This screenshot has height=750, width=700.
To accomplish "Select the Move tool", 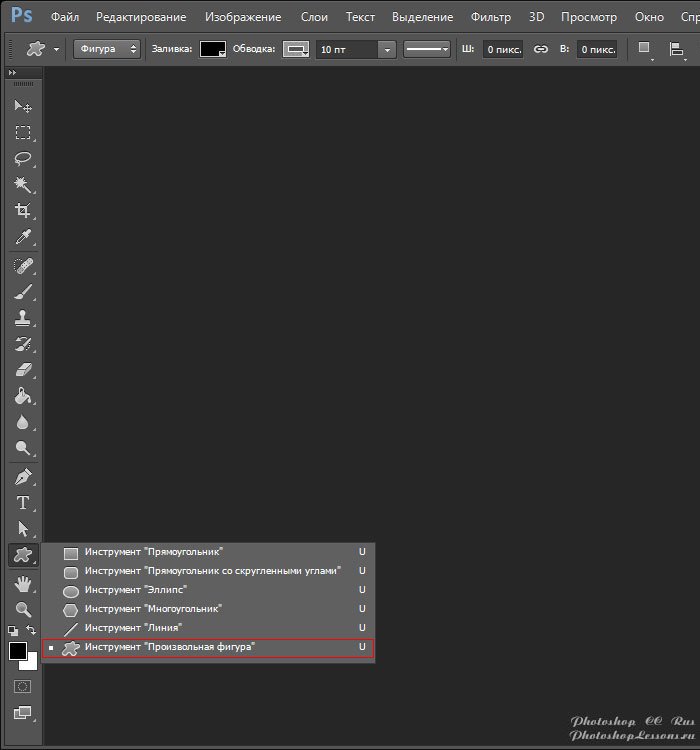I will 22,107.
